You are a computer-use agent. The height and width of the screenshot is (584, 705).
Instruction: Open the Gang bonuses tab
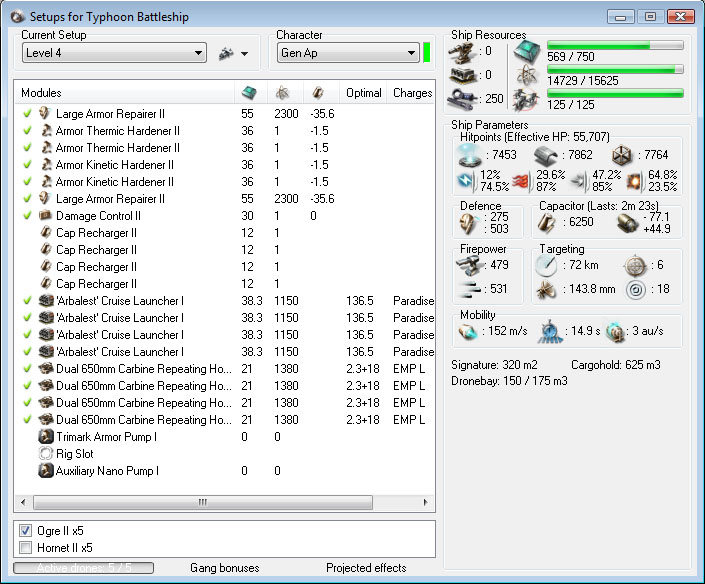224,568
